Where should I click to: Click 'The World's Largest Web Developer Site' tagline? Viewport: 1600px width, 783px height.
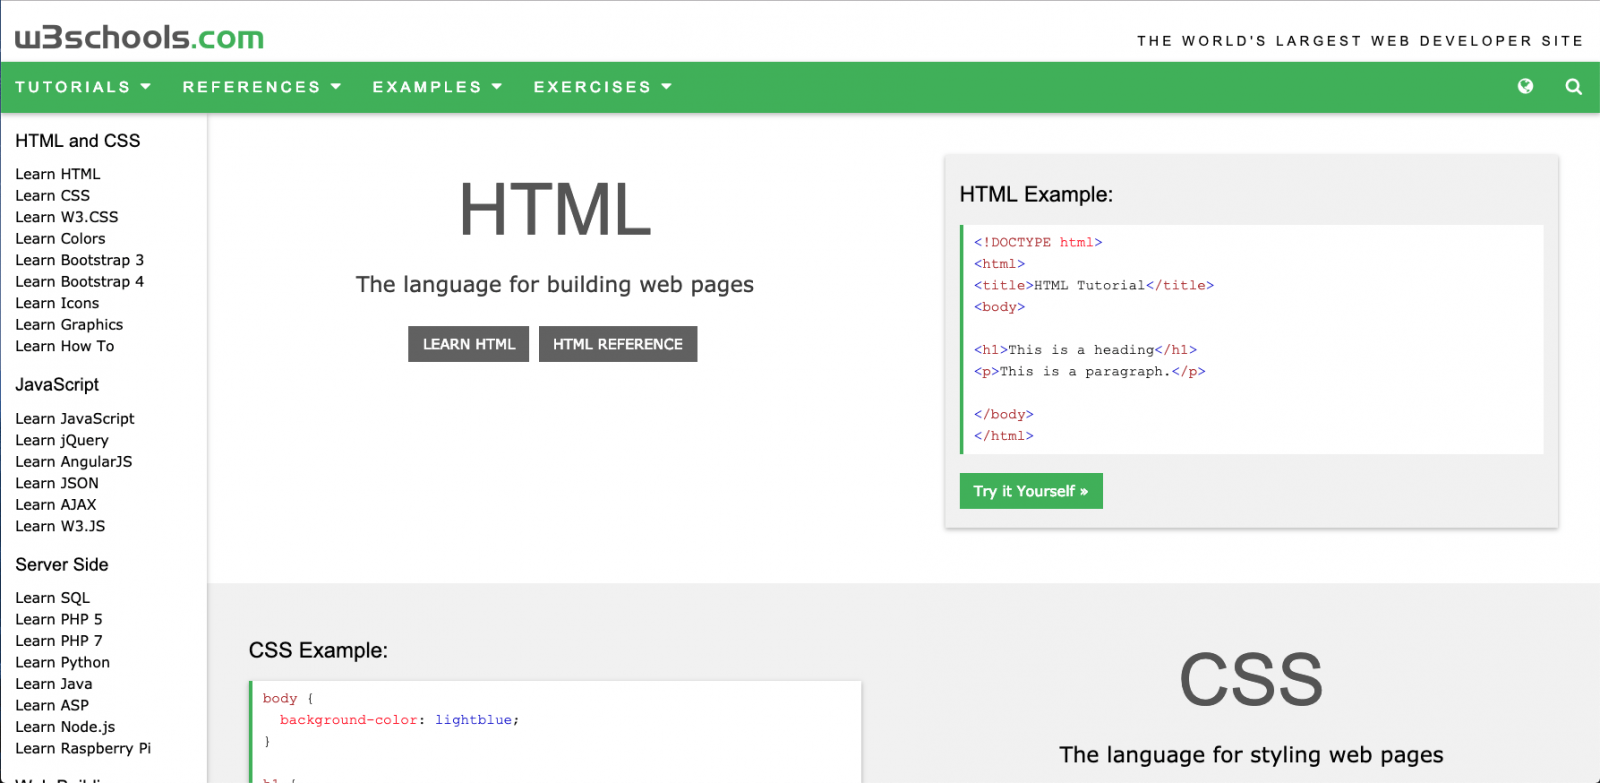(1360, 41)
